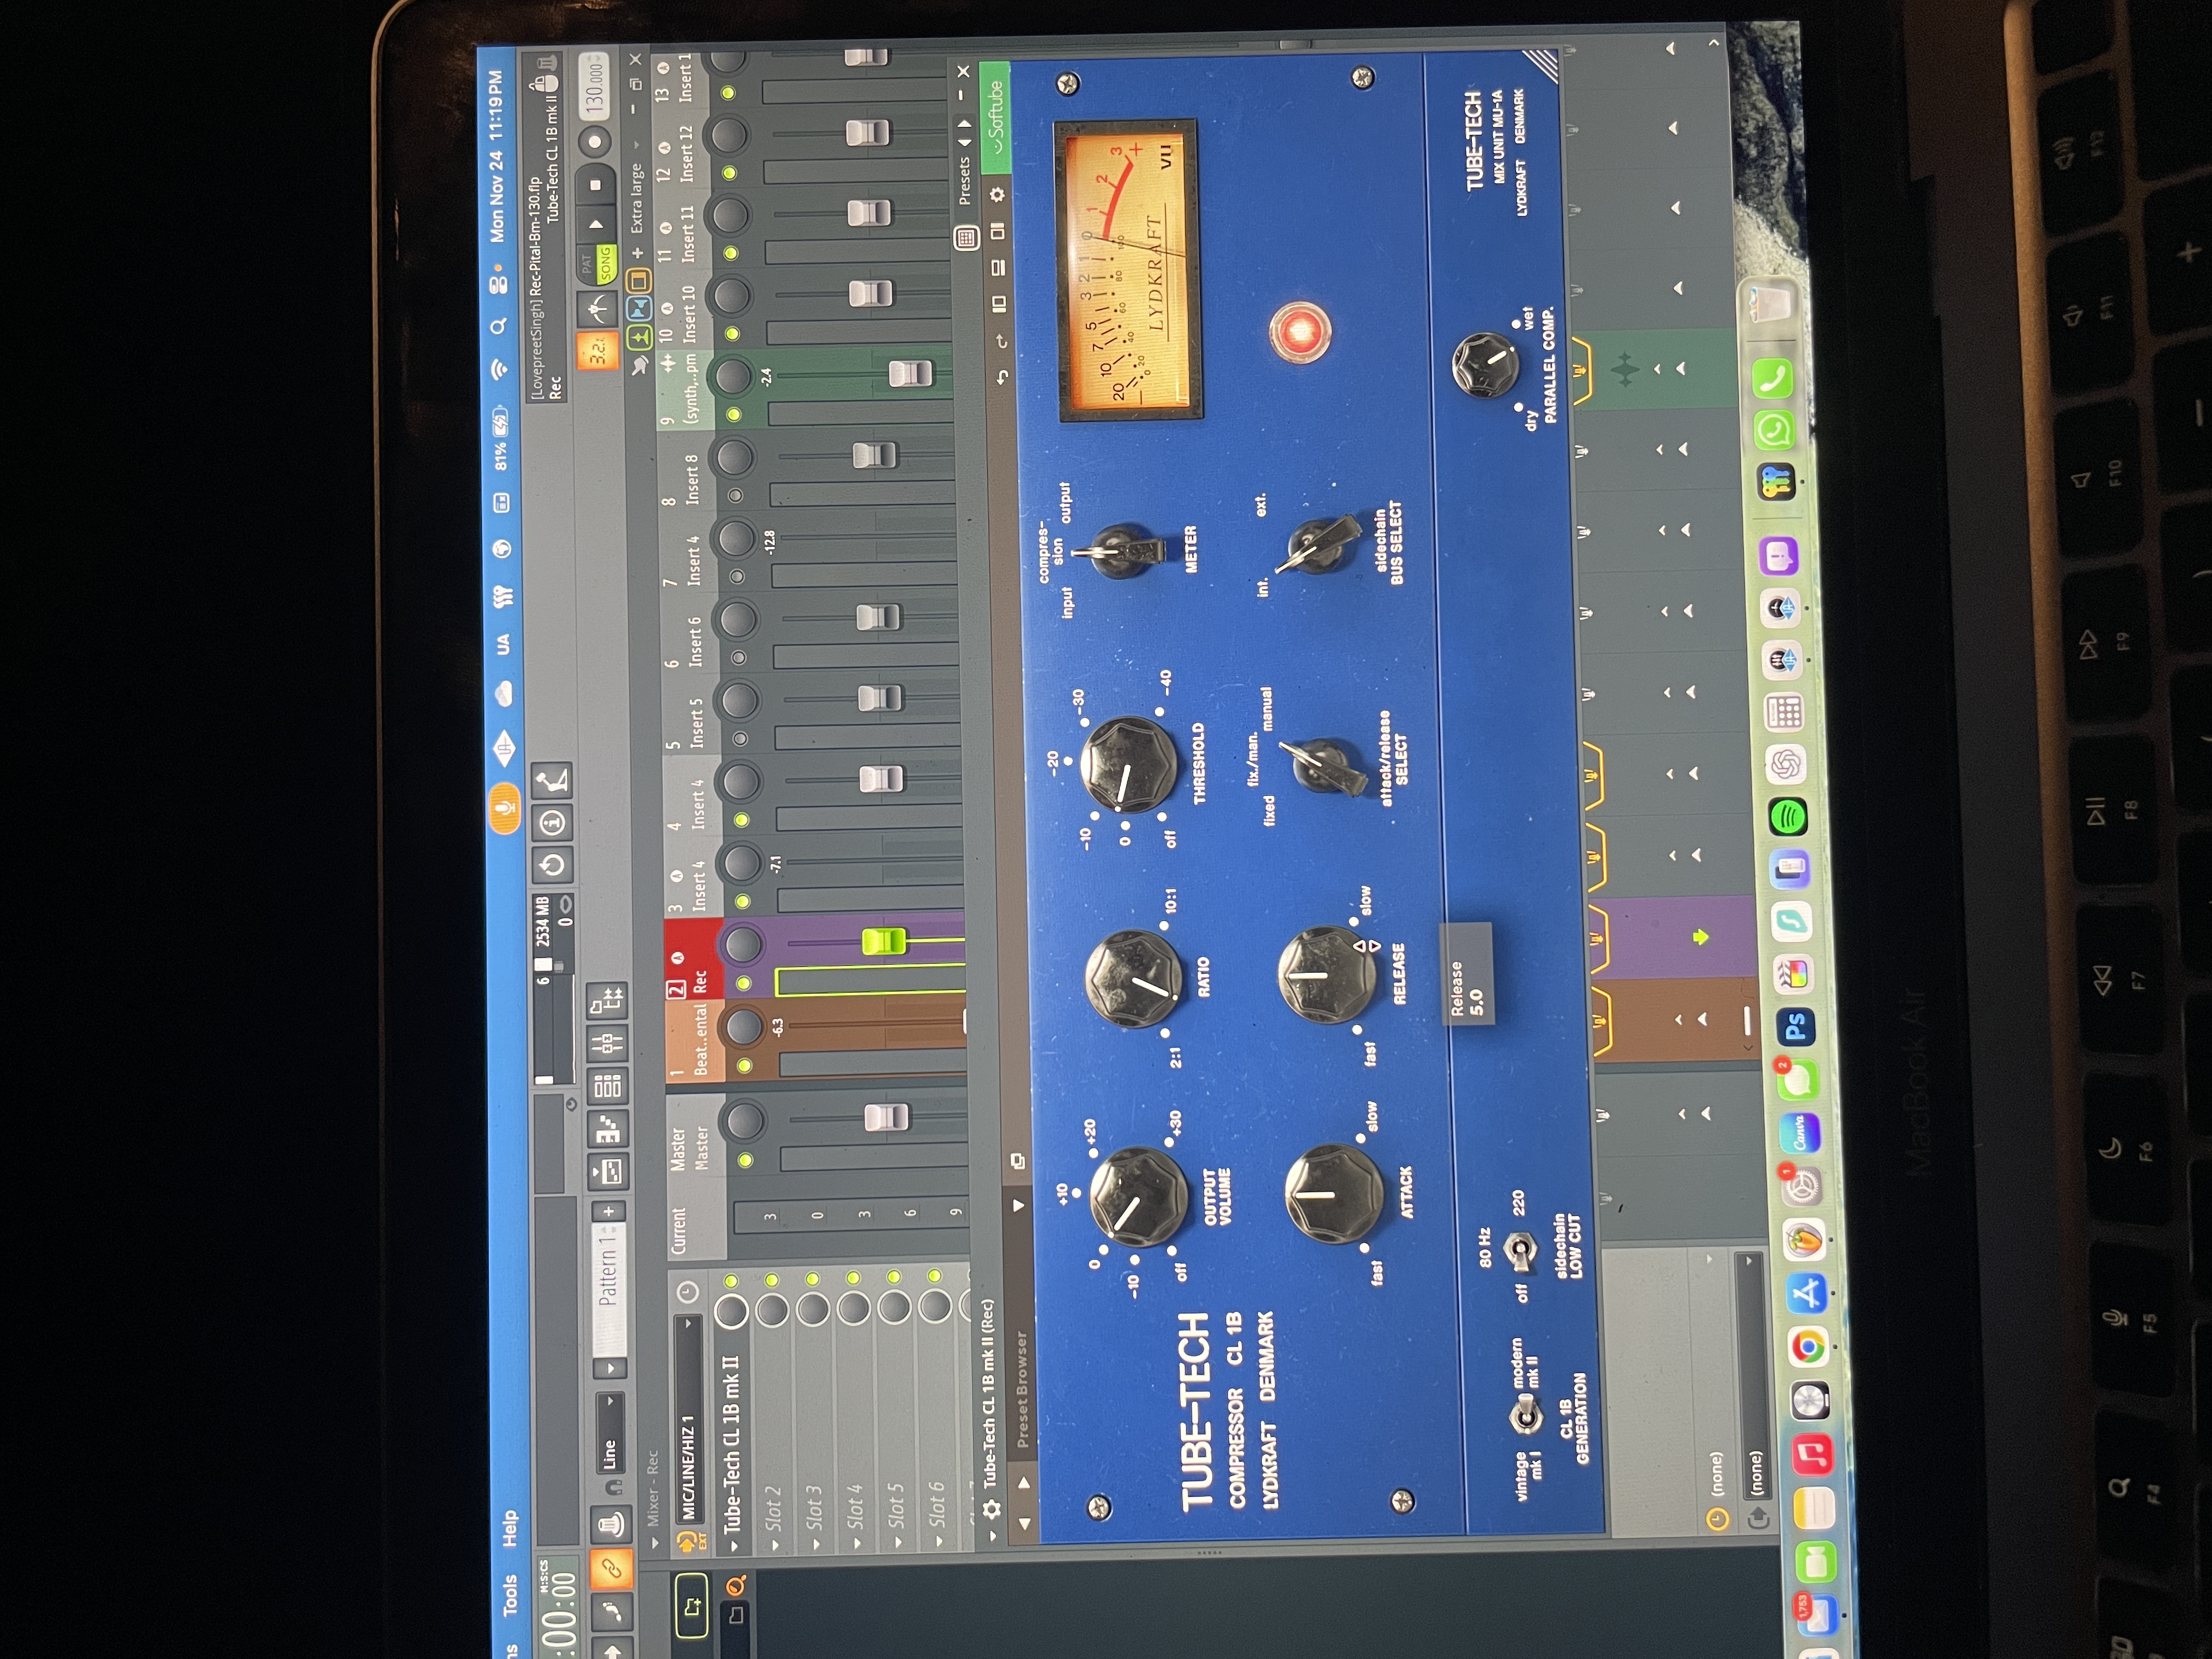The width and height of the screenshot is (2212, 1659).
Task: Click the Canva icon in the Dock
Action: click(x=1799, y=1132)
